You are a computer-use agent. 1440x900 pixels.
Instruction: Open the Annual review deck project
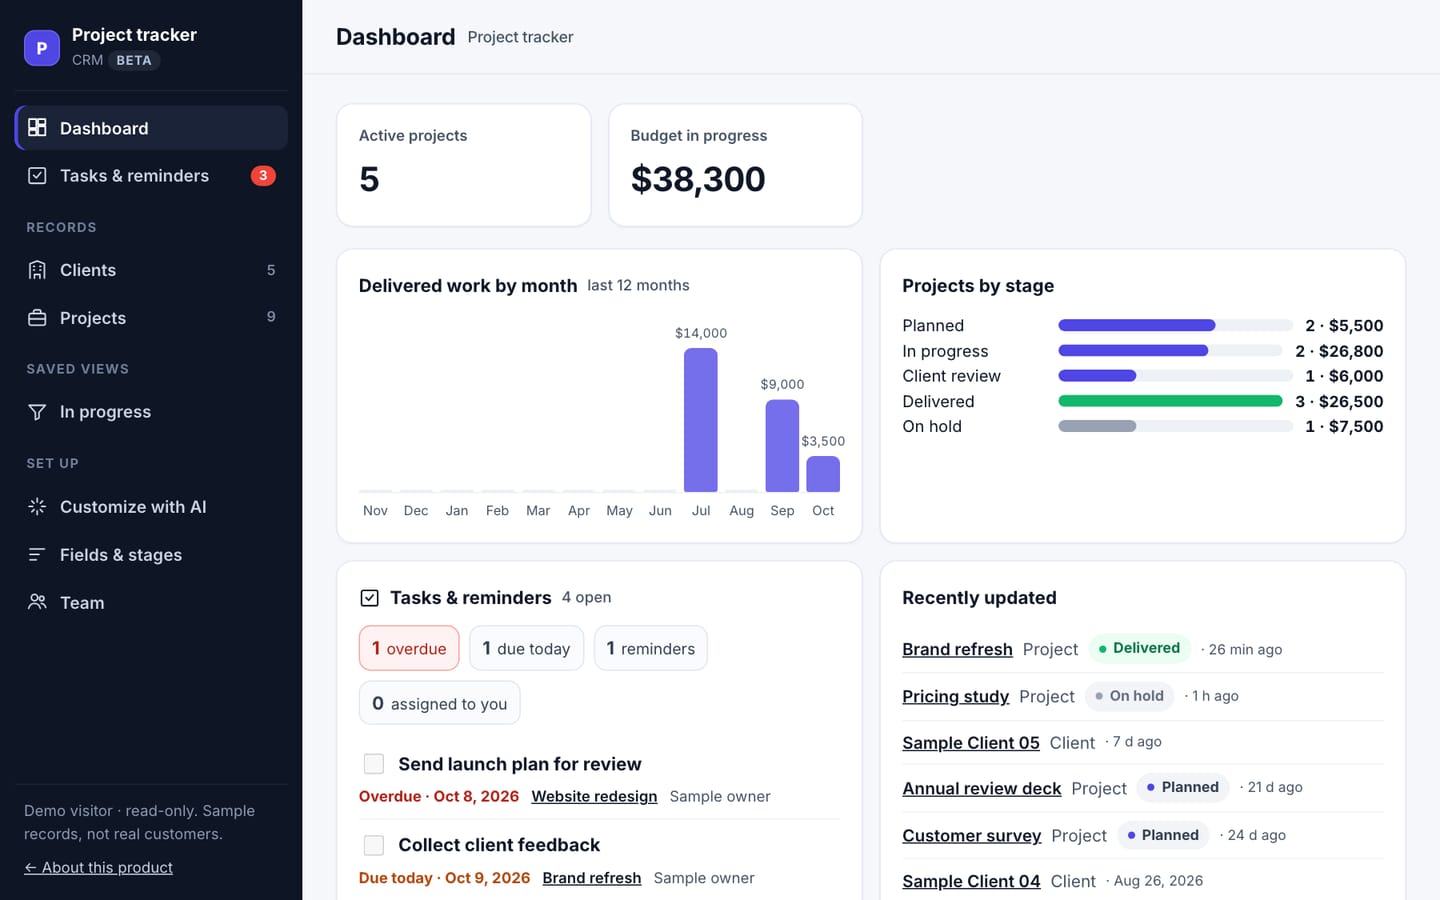(982, 788)
